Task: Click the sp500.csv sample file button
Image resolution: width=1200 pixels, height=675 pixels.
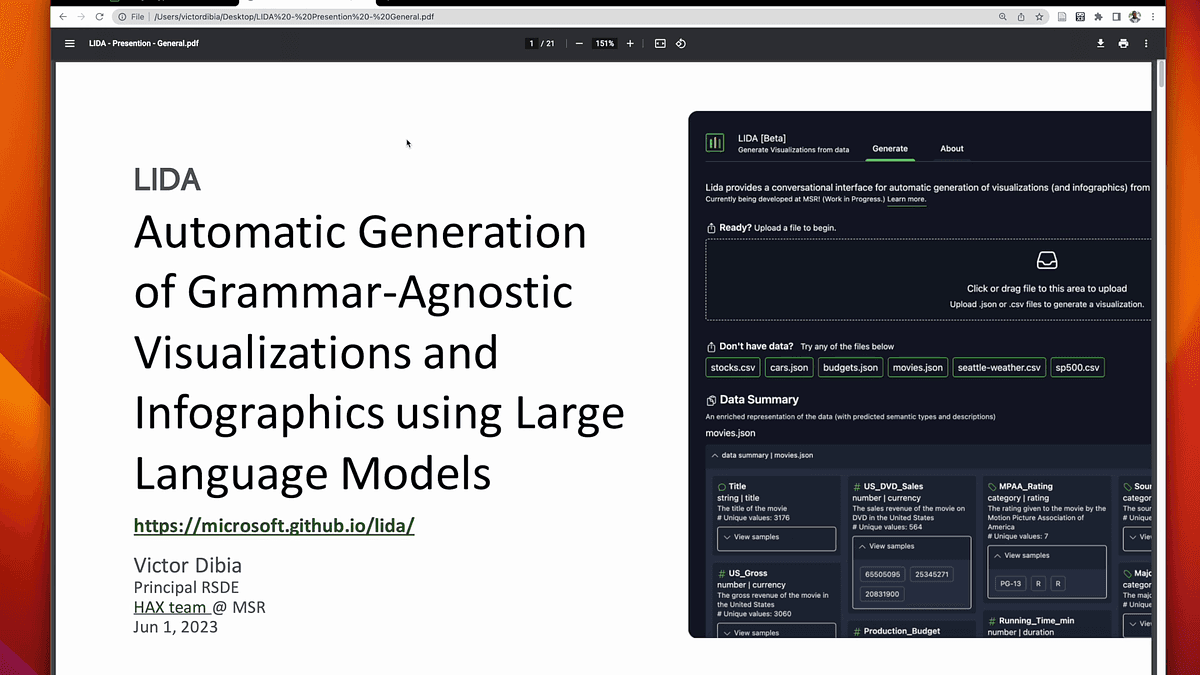Action: click(x=1078, y=368)
